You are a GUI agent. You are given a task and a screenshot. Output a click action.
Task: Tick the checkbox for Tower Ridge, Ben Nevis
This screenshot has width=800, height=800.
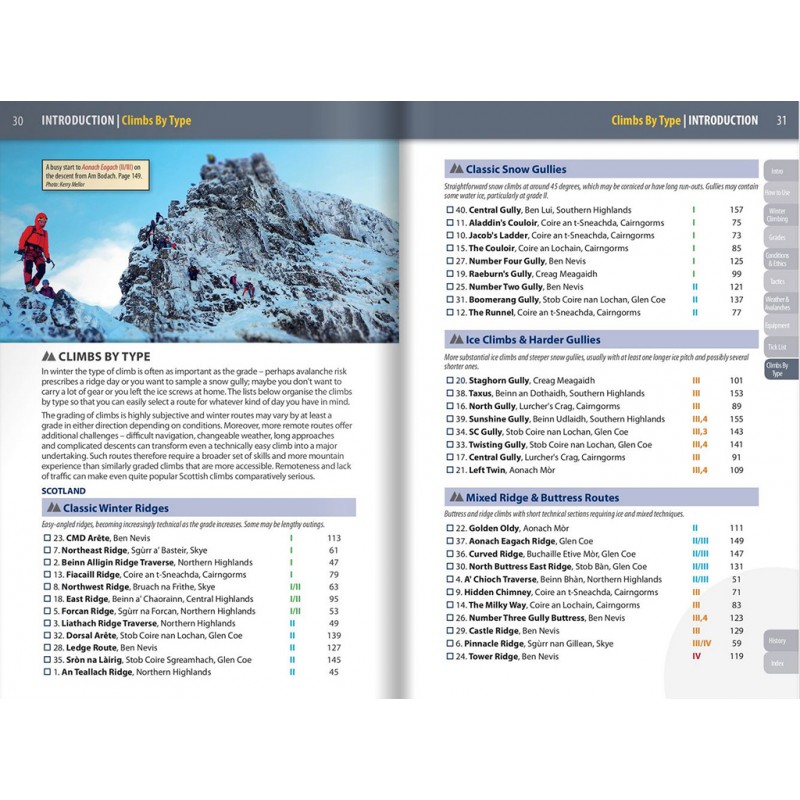[449, 656]
